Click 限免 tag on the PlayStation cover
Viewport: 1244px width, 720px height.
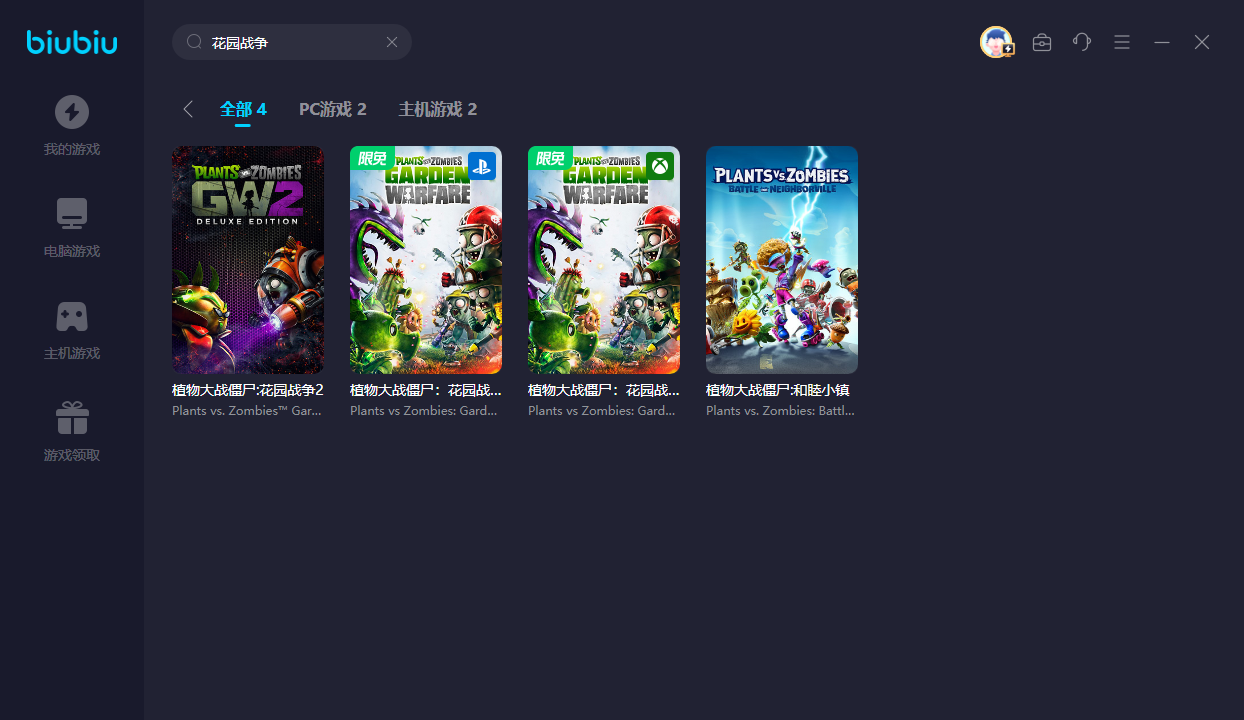[372, 158]
